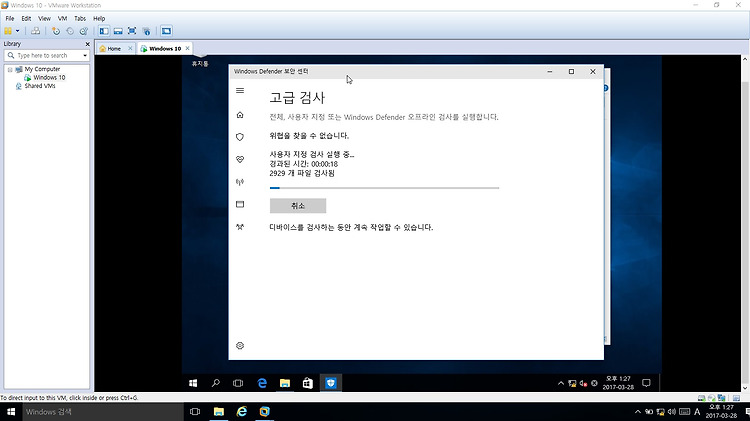
Task: Open host Internet Explorer taskbar icon
Action: pos(242,411)
